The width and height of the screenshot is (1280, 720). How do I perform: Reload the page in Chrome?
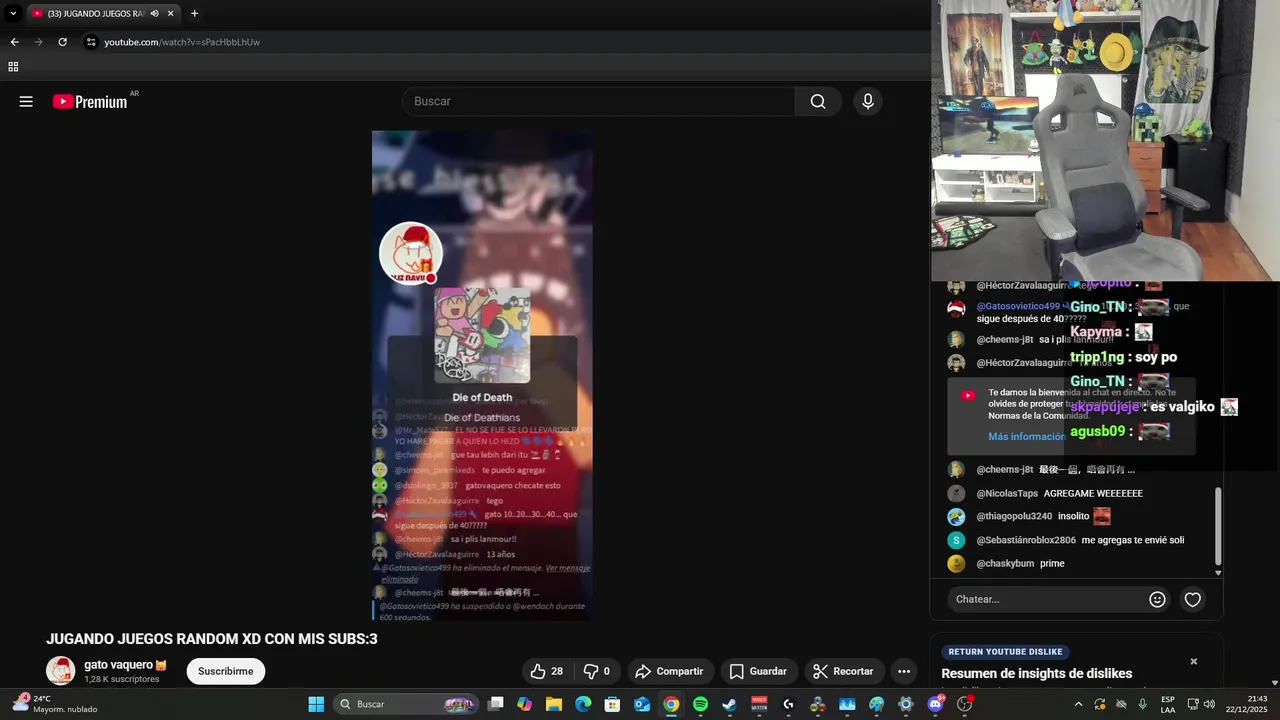click(62, 42)
